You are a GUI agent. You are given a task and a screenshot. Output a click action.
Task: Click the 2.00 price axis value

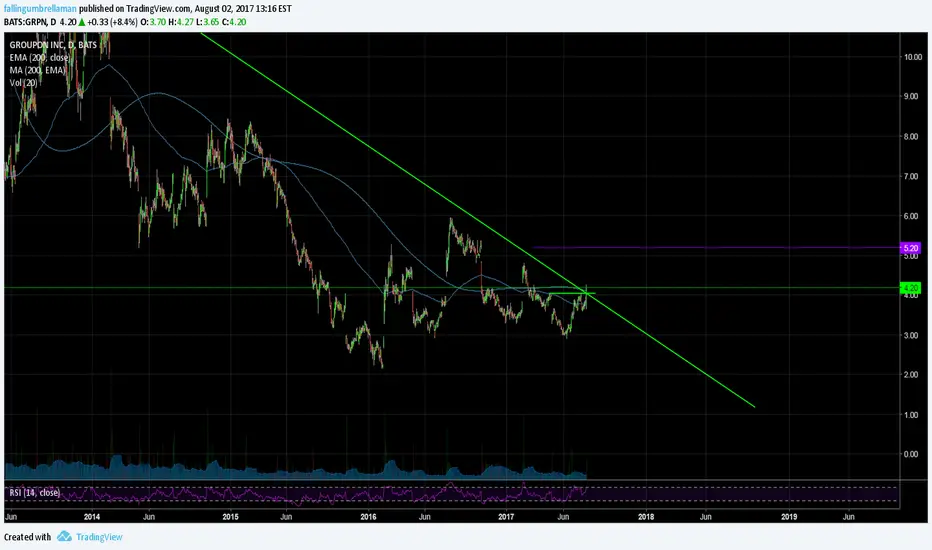(911, 375)
